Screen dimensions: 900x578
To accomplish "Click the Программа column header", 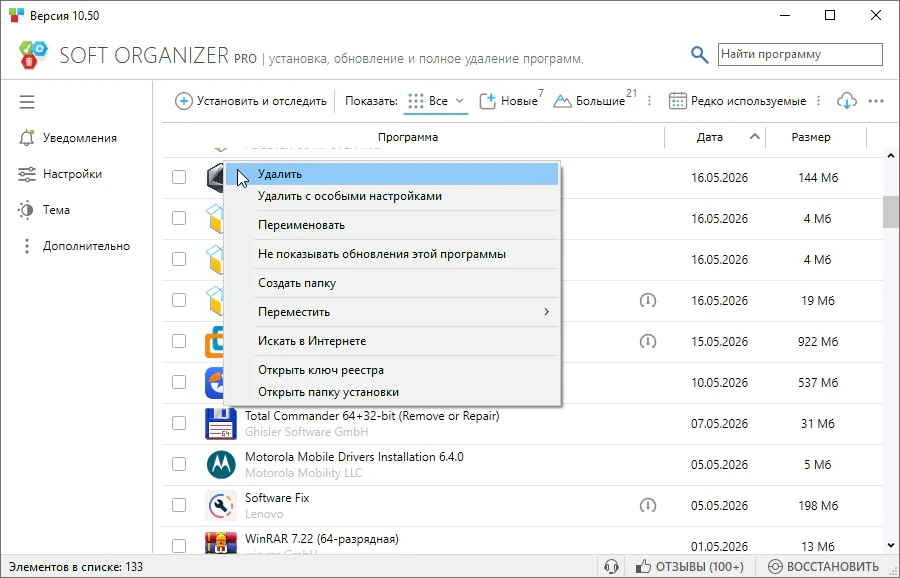I will coord(408,137).
